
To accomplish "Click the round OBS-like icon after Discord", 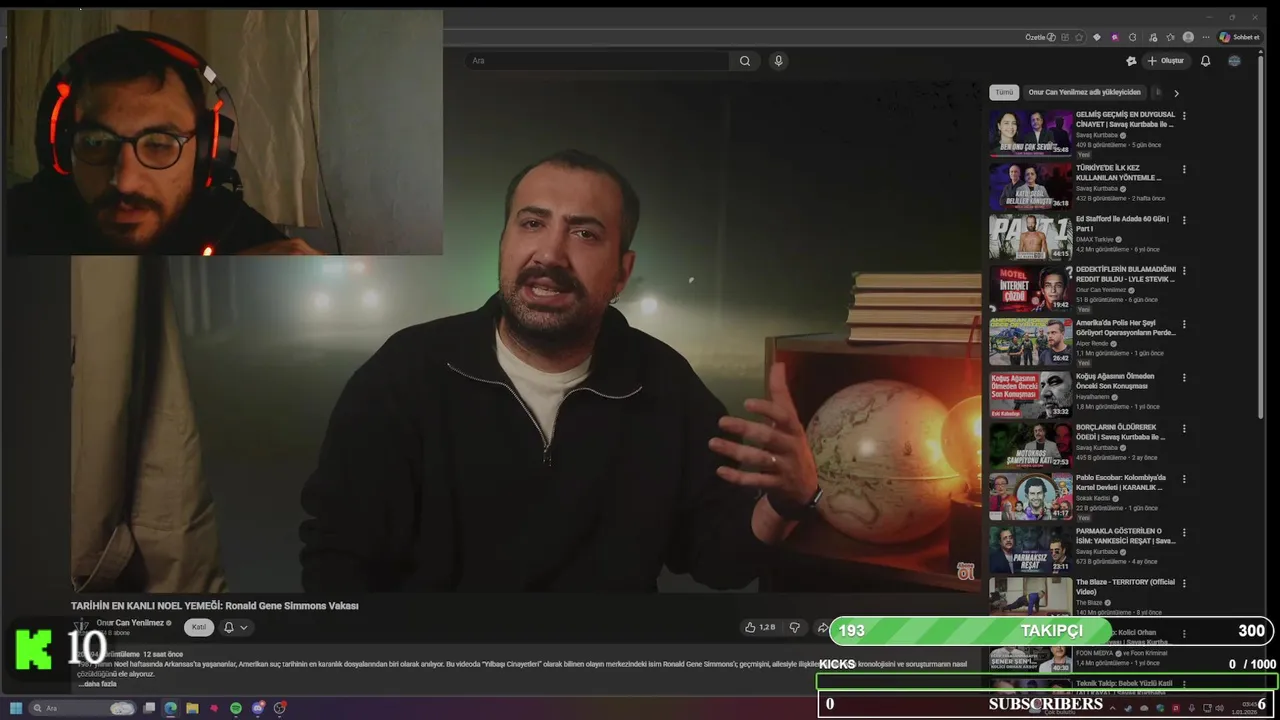I will (280, 708).
